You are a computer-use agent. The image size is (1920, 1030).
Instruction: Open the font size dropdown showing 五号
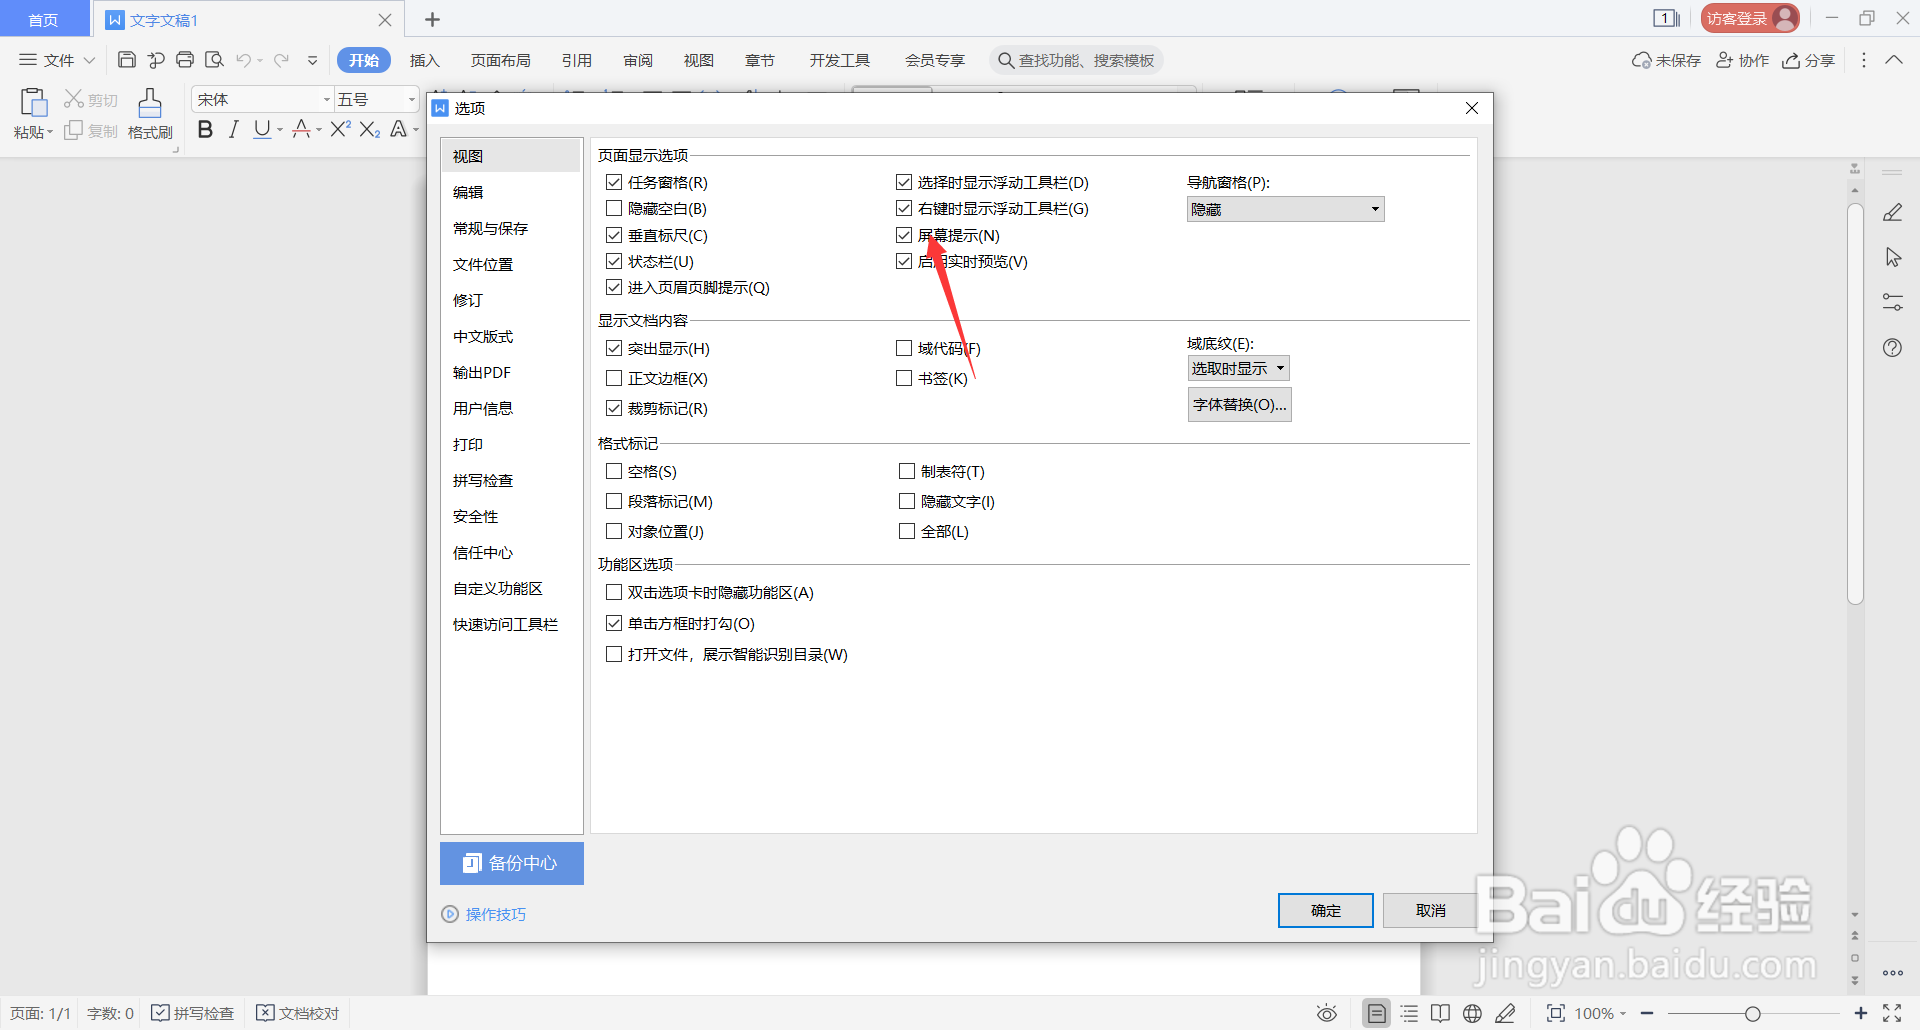[375, 99]
